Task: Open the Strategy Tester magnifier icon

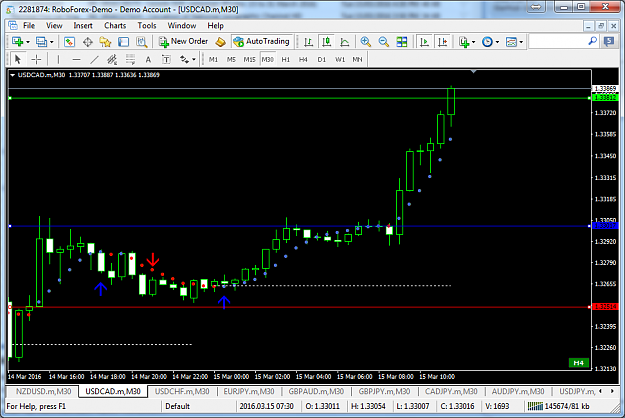Action: pos(142,42)
